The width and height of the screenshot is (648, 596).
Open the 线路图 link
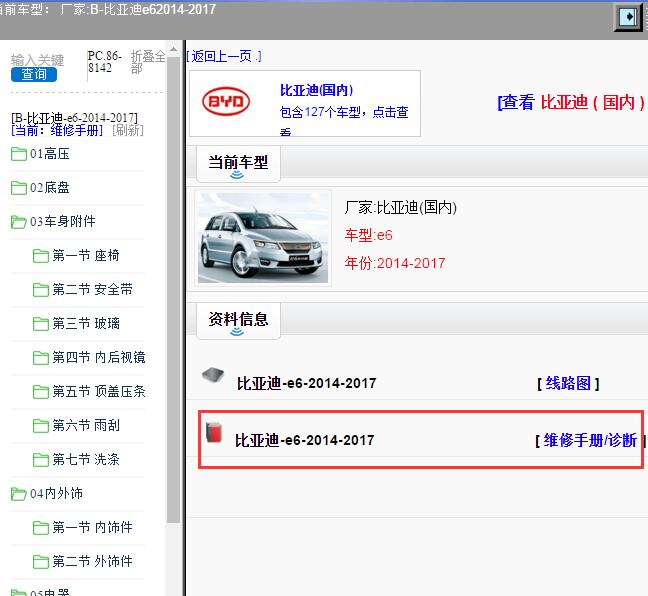coord(568,384)
